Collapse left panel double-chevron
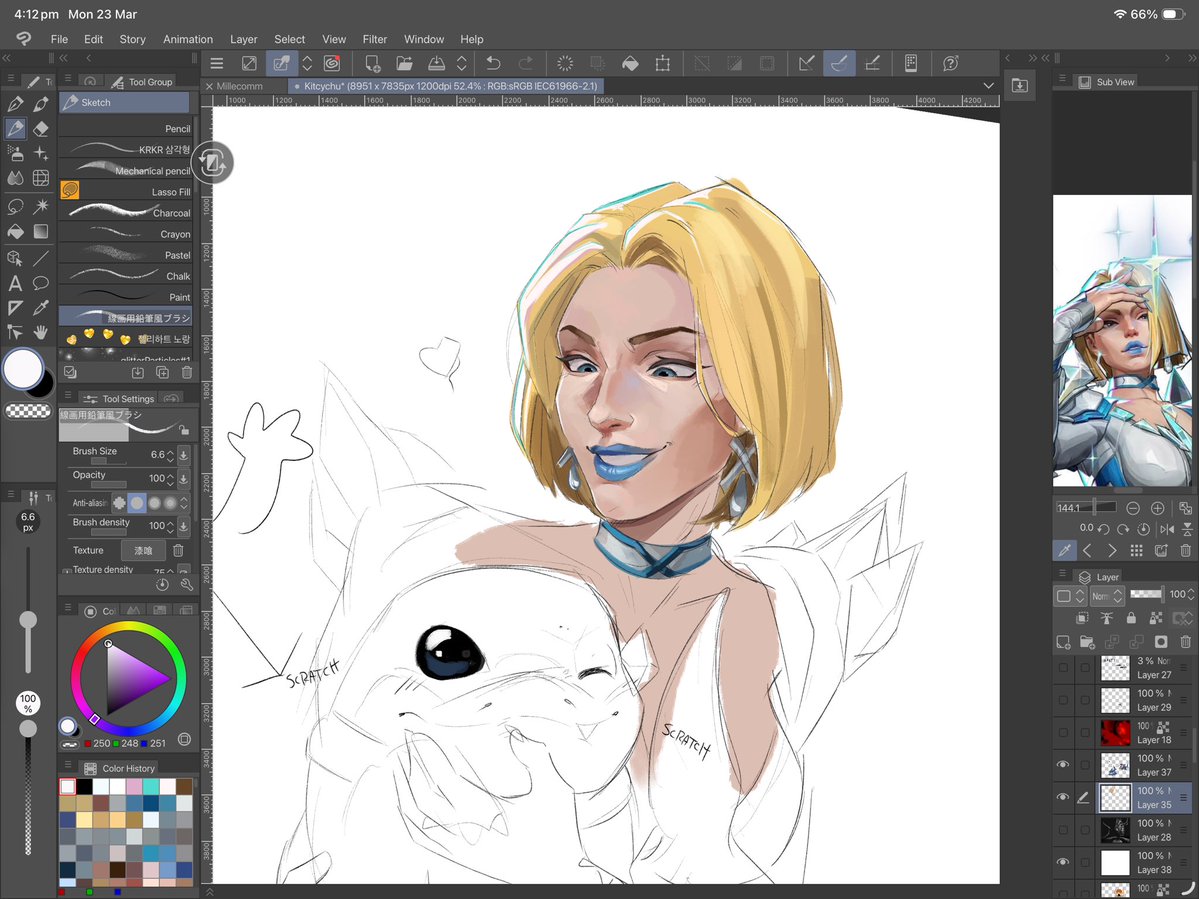The width and height of the screenshot is (1199, 899). [6, 58]
